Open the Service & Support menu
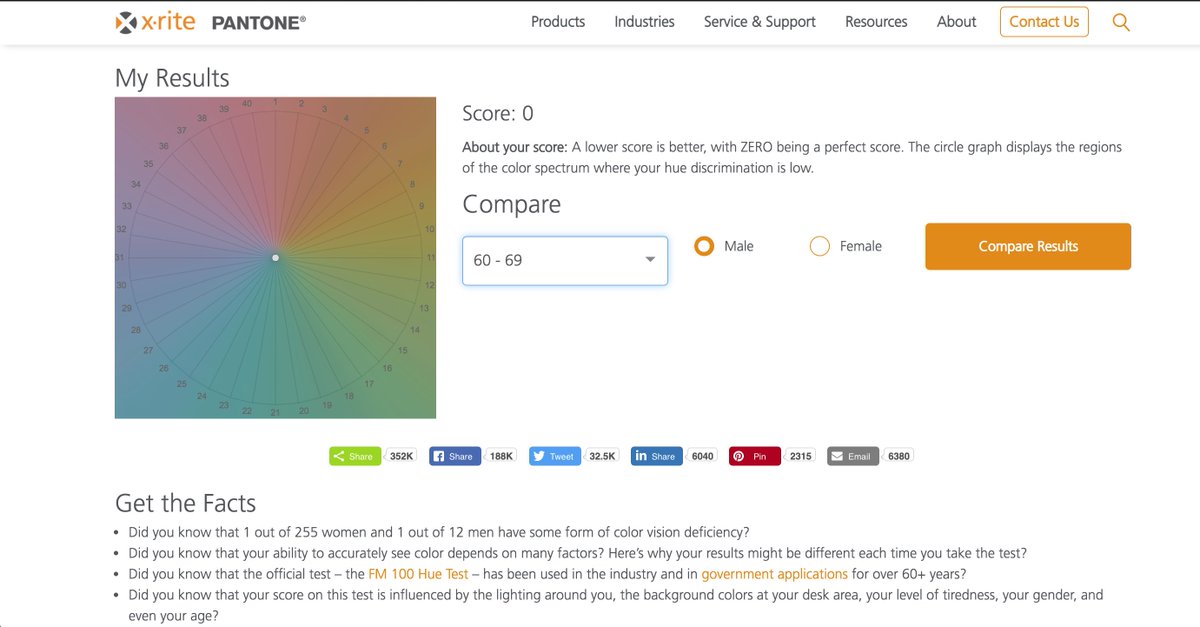Screen dimensions: 1200x627 coord(760,22)
